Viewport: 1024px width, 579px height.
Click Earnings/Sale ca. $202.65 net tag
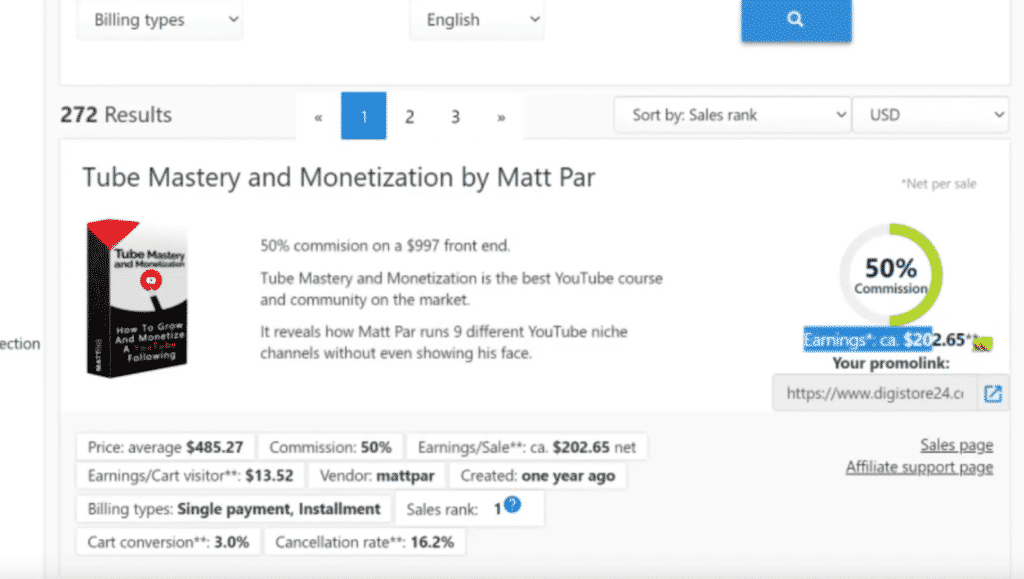pos(526,447)
